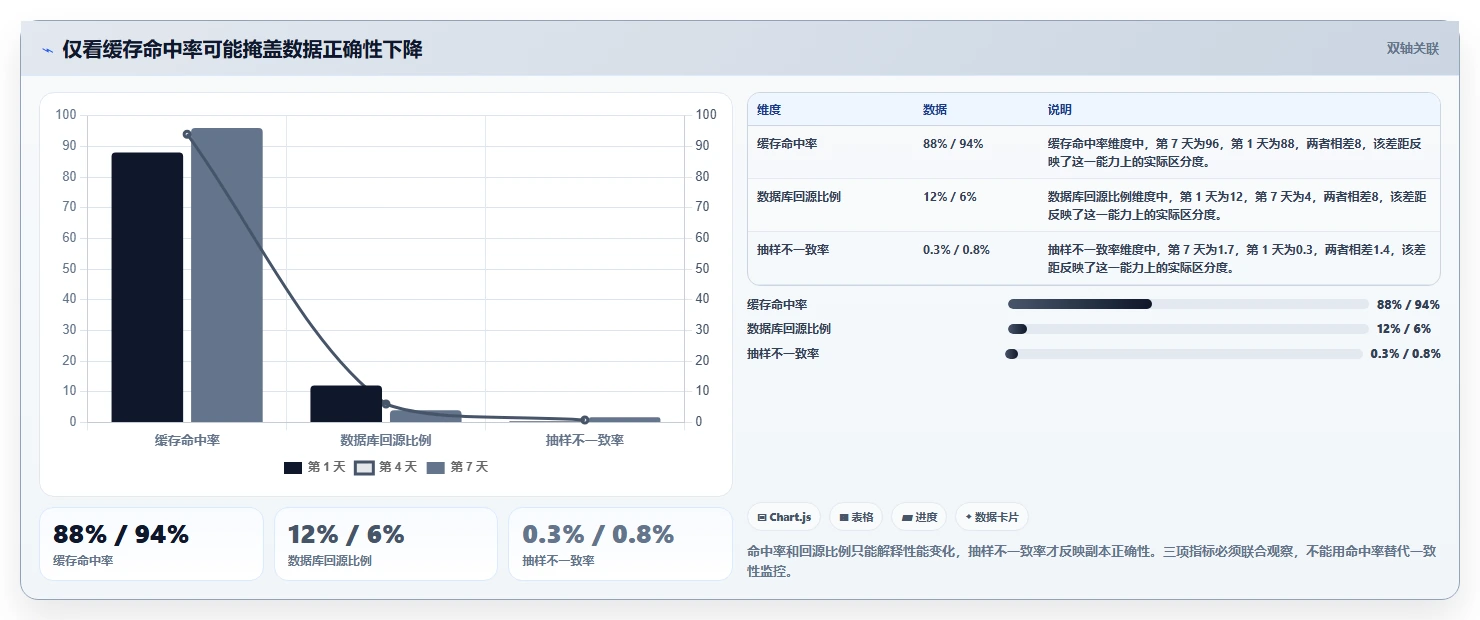Click the star icon in 数据卡片 tag
The width and height of the screenshot is (1480, 620).
[968, 518]
